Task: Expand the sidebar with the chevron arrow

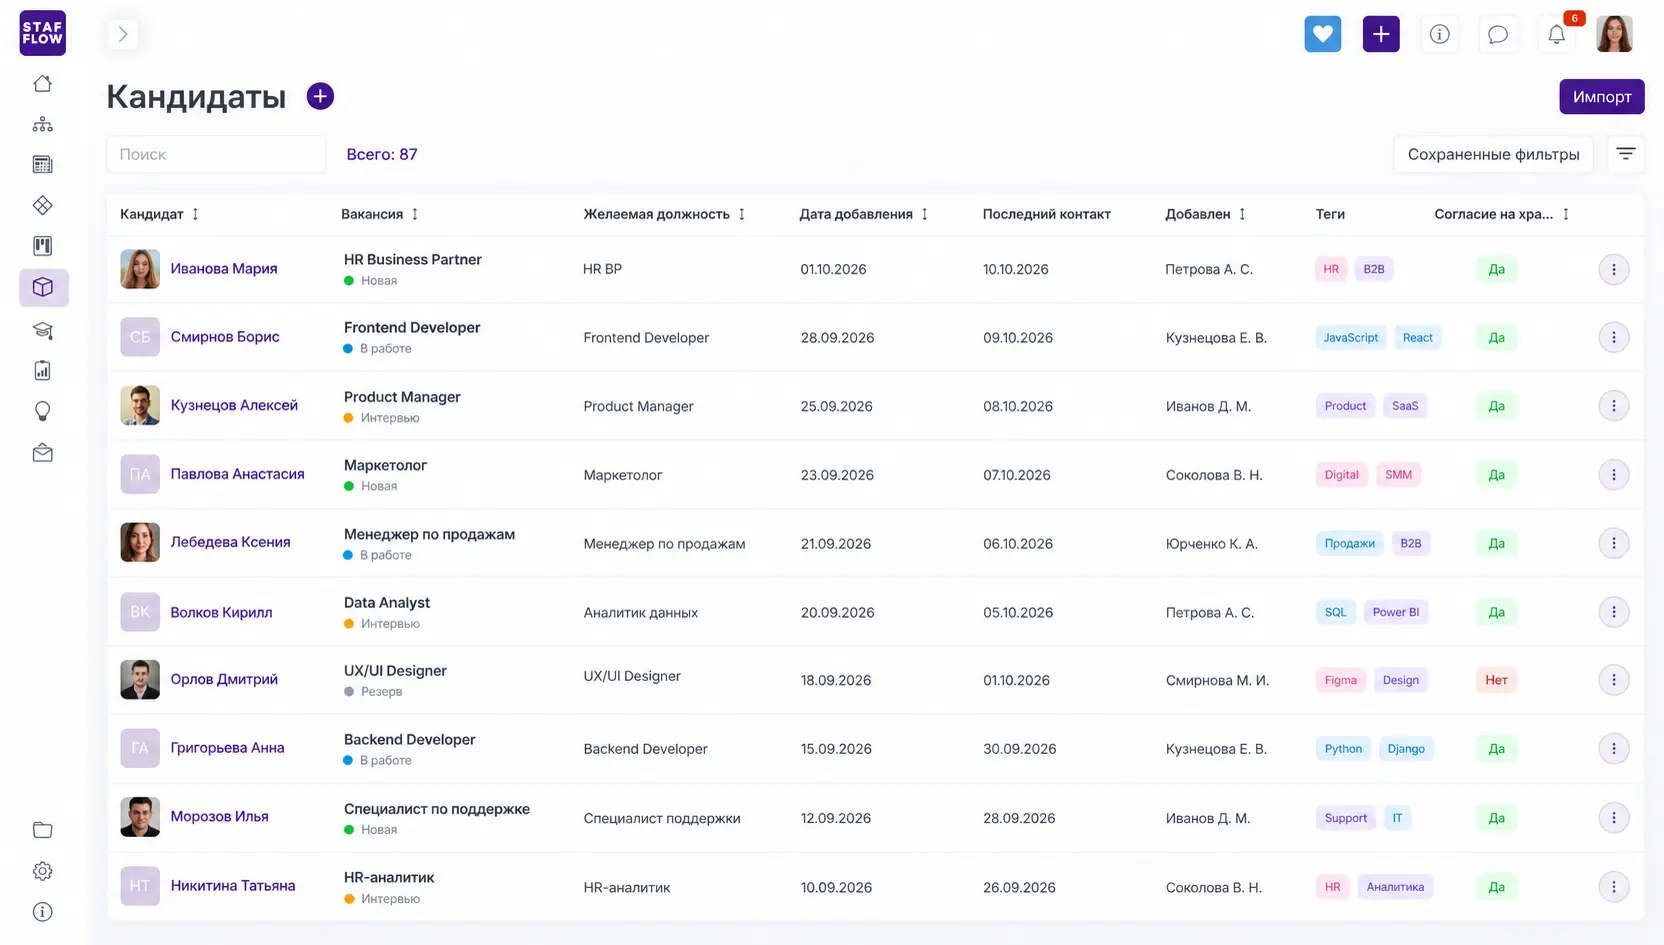Action: tap(122, 34)
